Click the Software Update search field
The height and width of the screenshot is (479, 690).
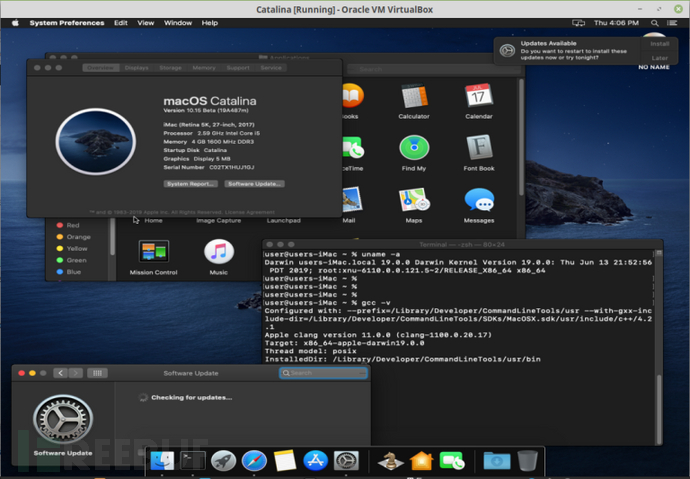point(323,373)
